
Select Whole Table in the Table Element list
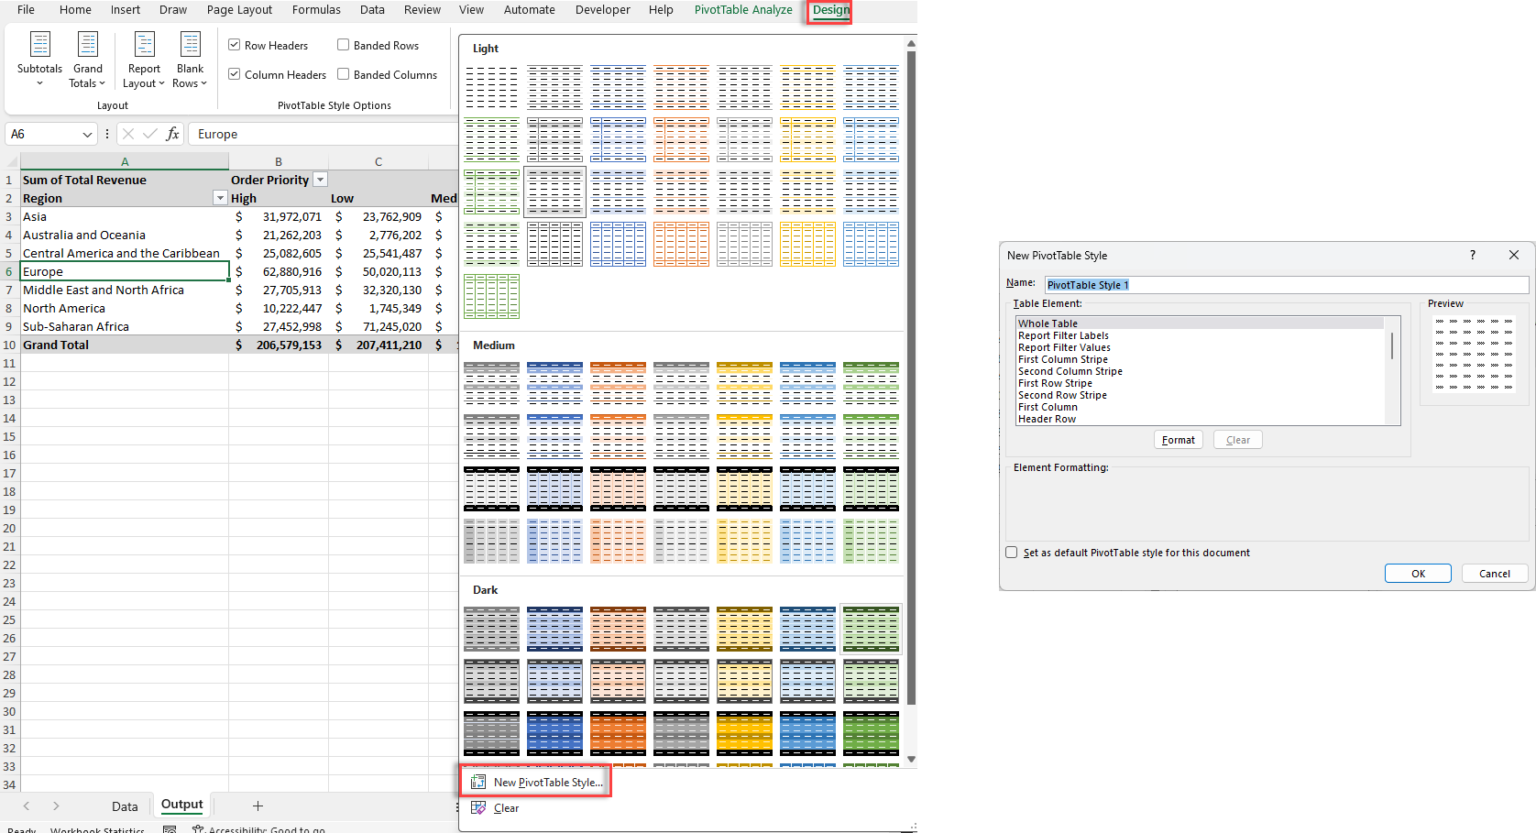click(1047, 322)
